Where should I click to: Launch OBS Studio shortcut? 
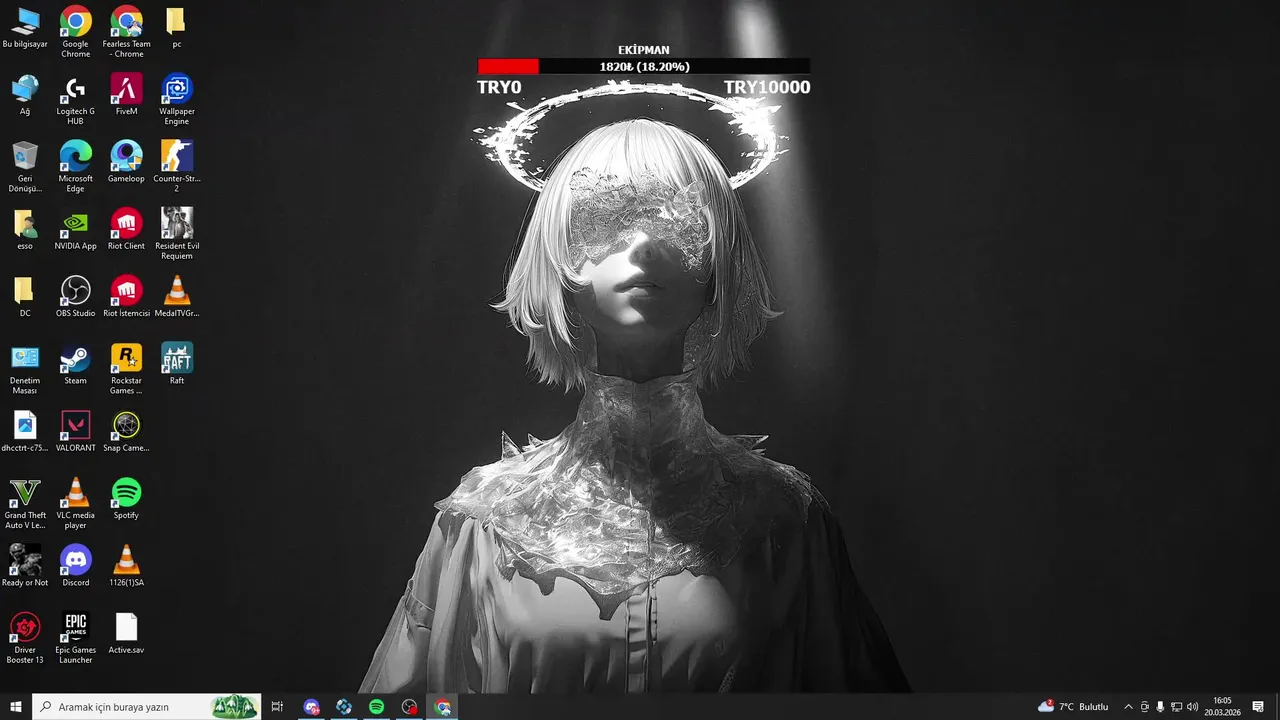[76, 297]
